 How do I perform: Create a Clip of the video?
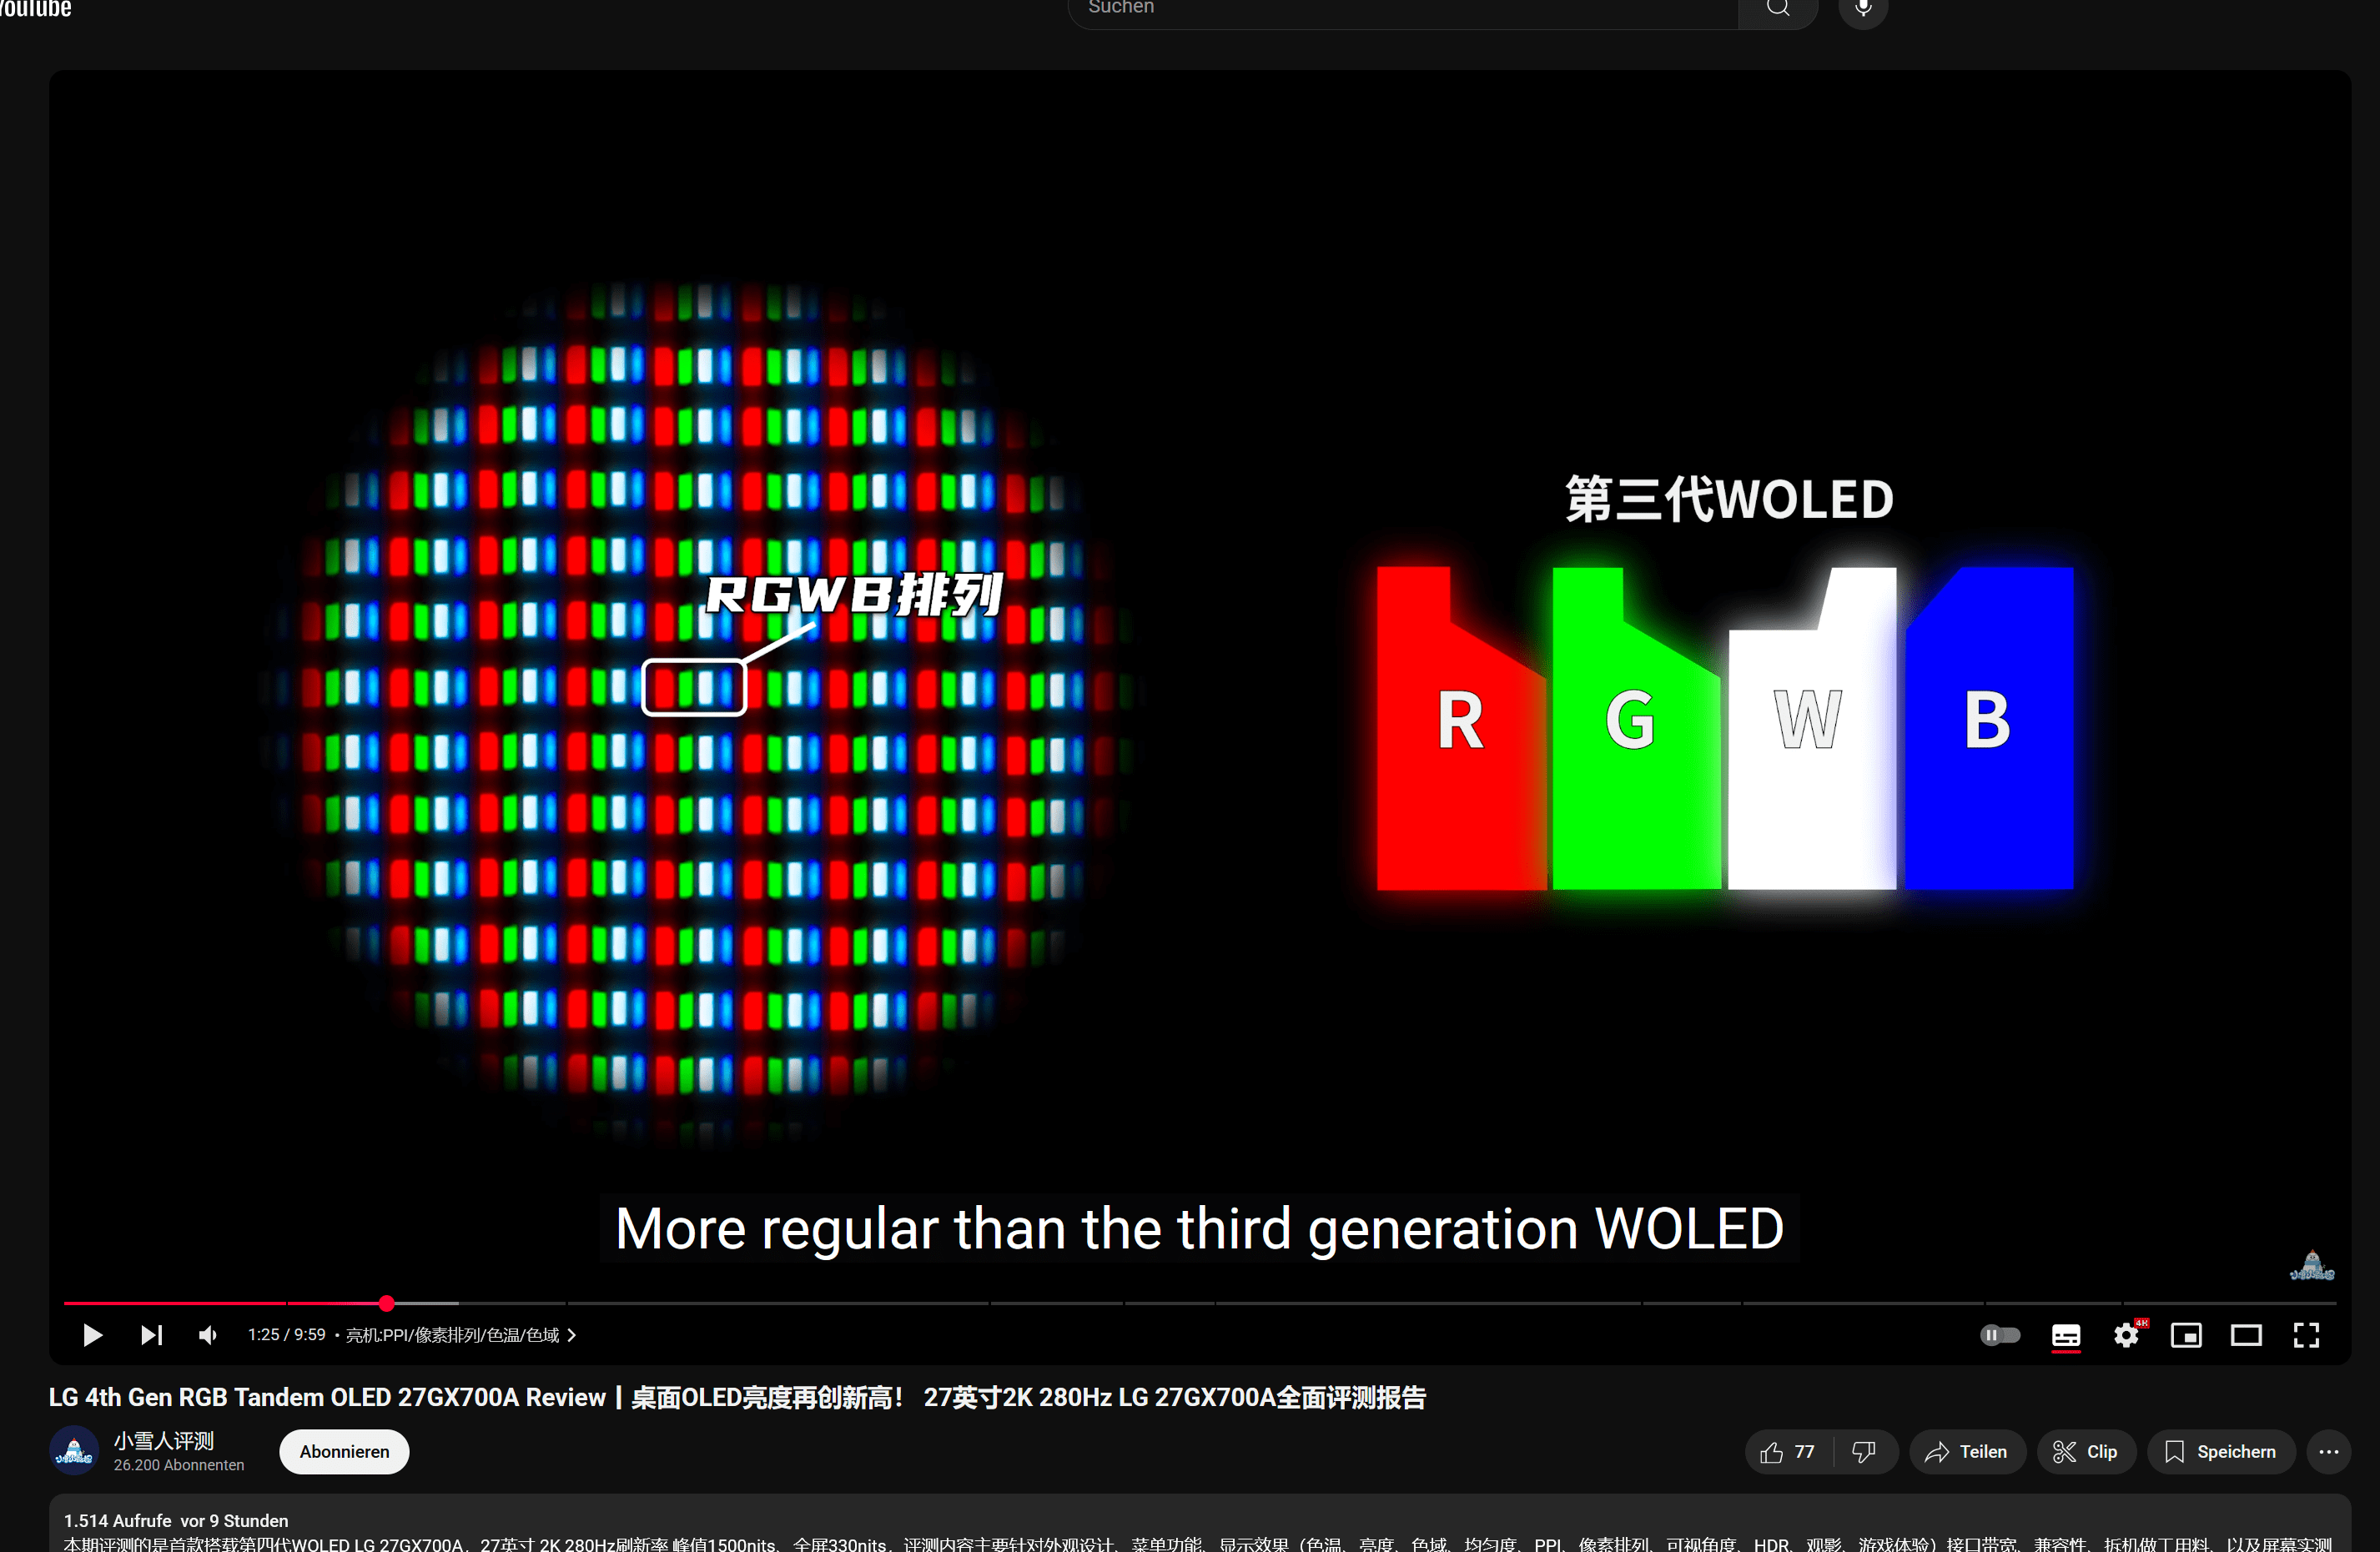point(2086,1451)
